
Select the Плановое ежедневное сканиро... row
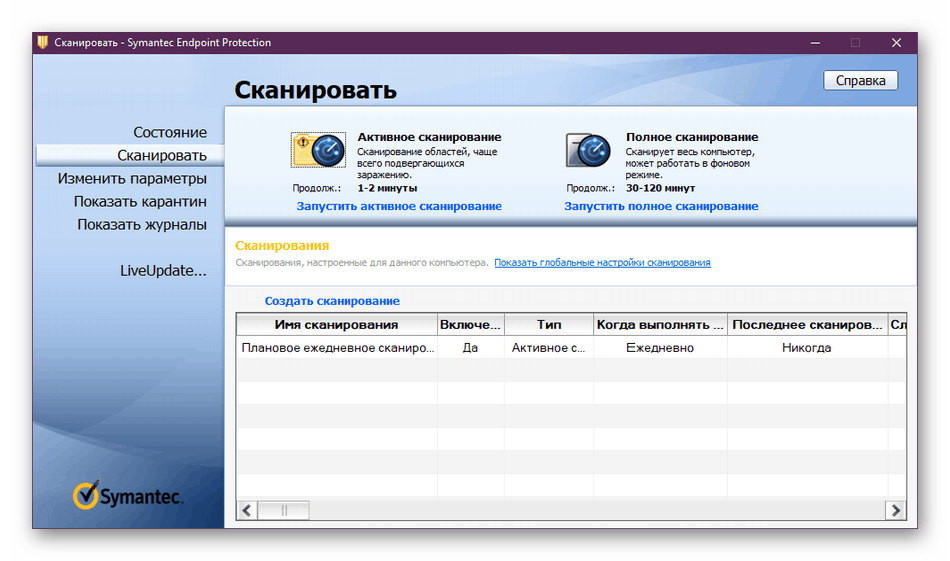point(571,348)
